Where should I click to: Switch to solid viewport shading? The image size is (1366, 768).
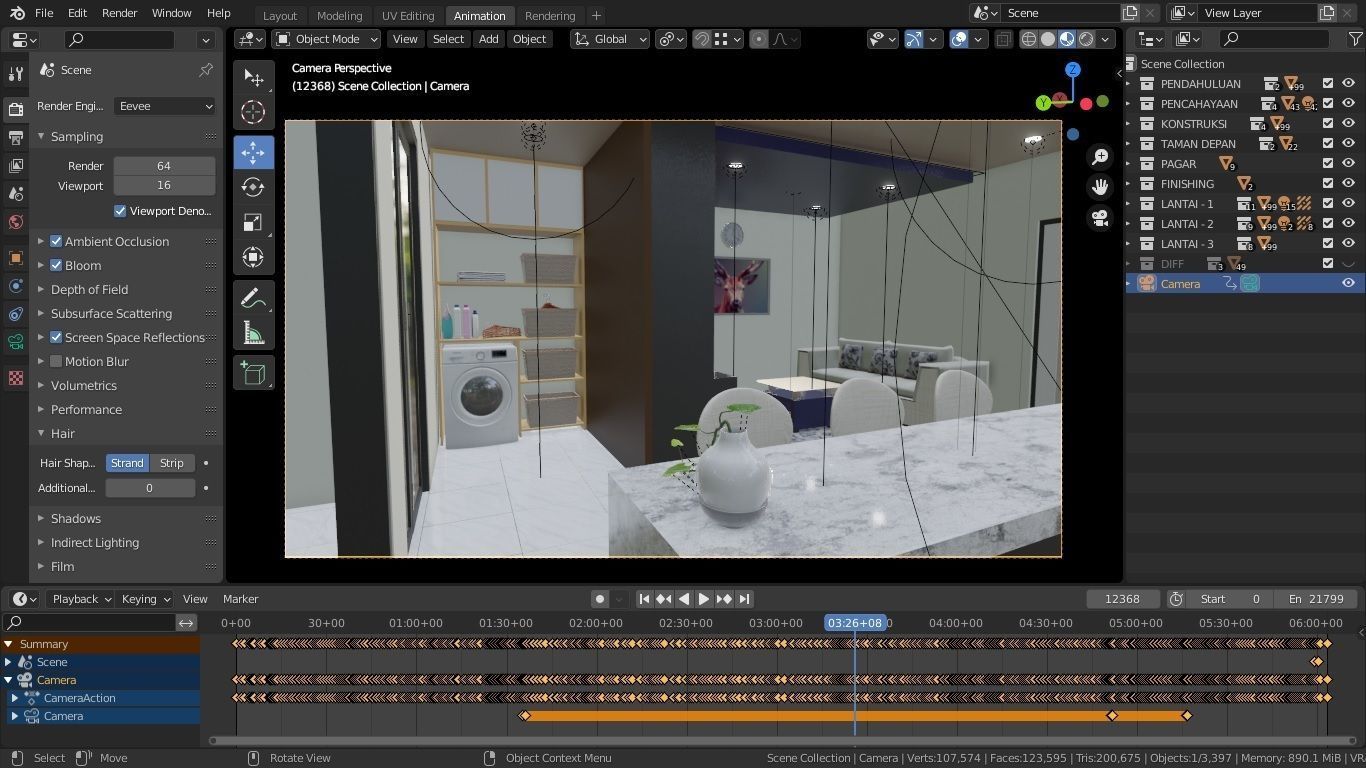(x=1048, y=39)
